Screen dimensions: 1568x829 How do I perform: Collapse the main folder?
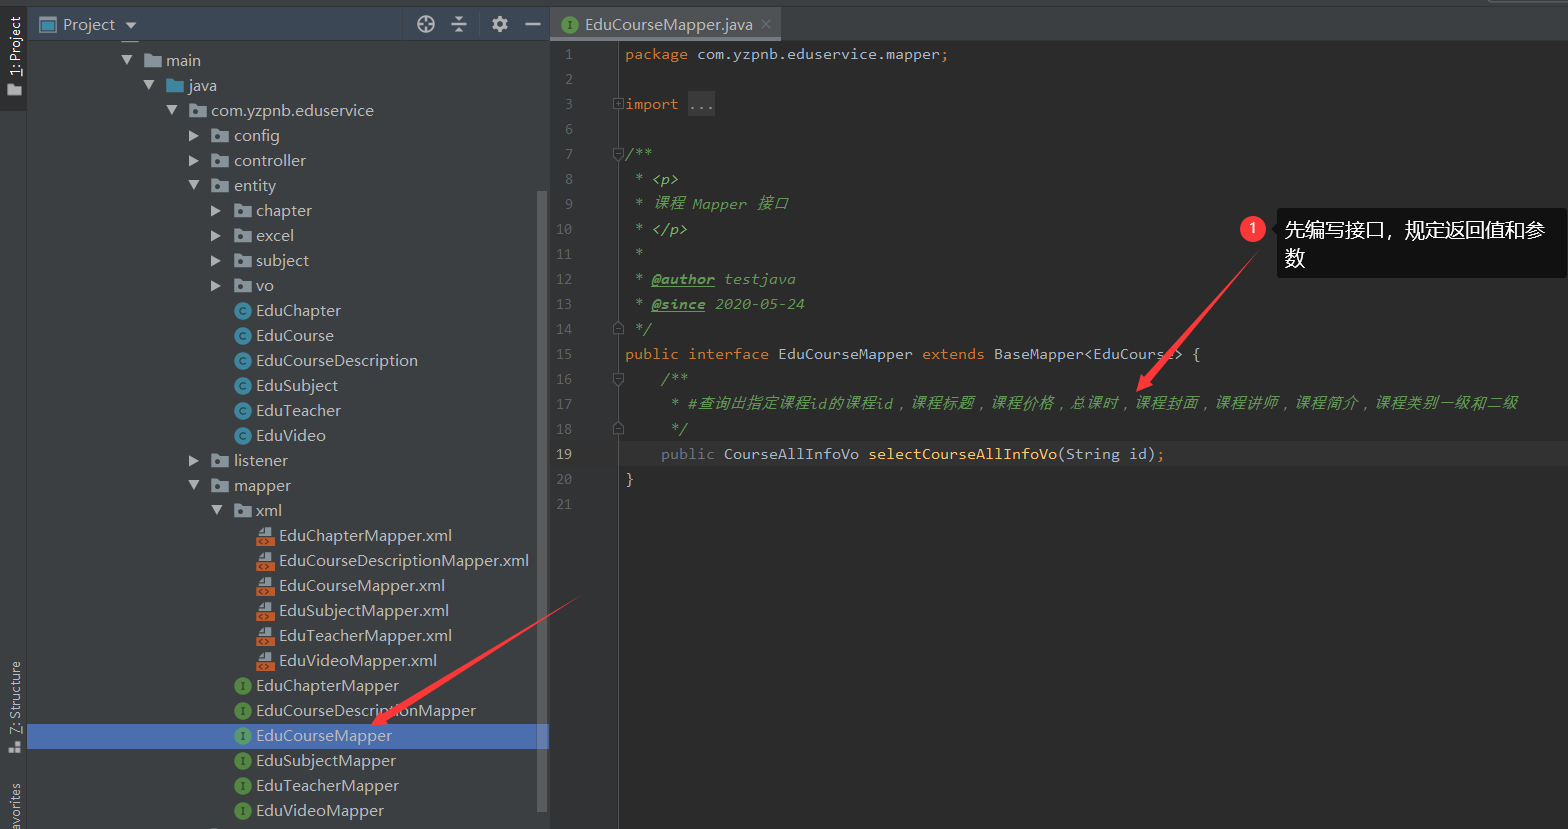pos(127,60)
